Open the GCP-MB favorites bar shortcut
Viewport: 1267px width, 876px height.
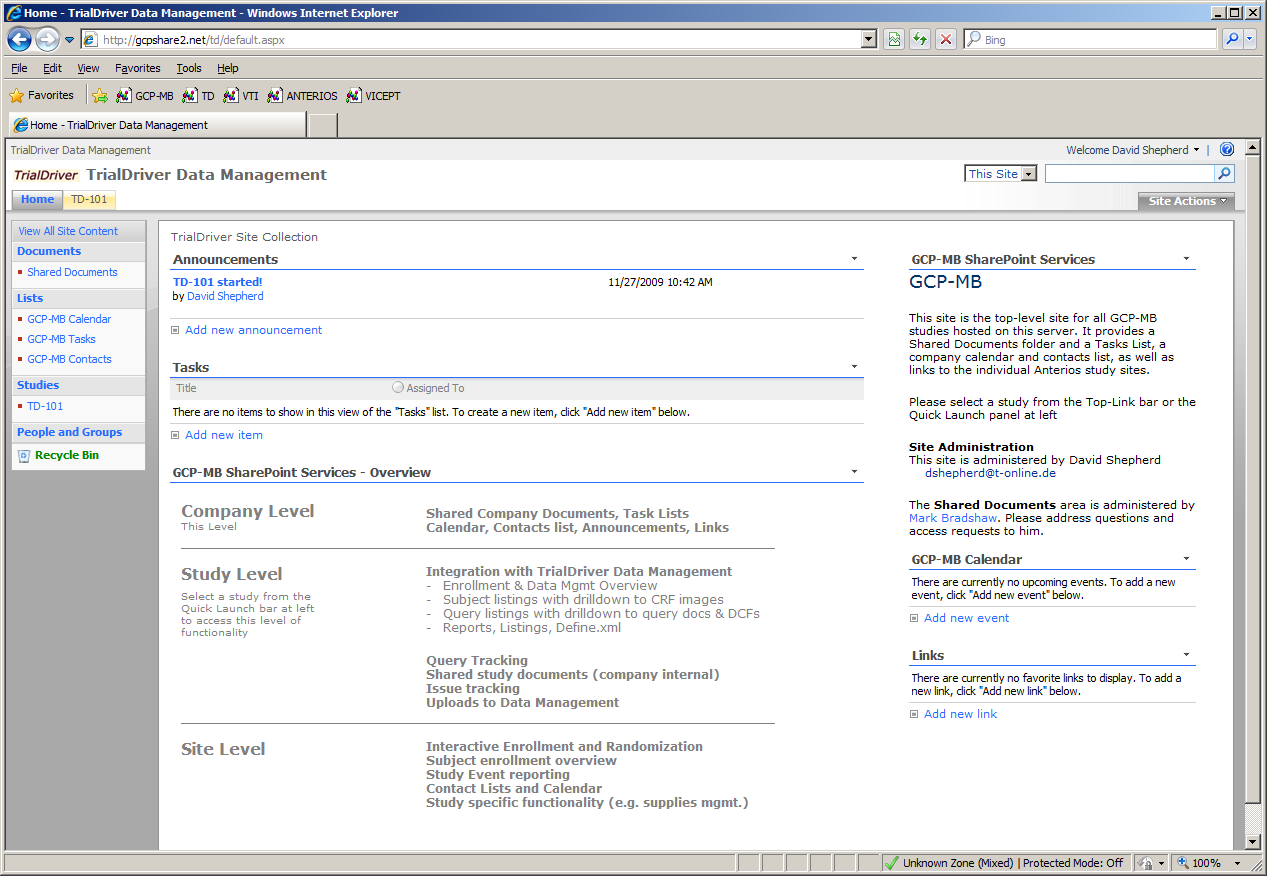point(145,96)
